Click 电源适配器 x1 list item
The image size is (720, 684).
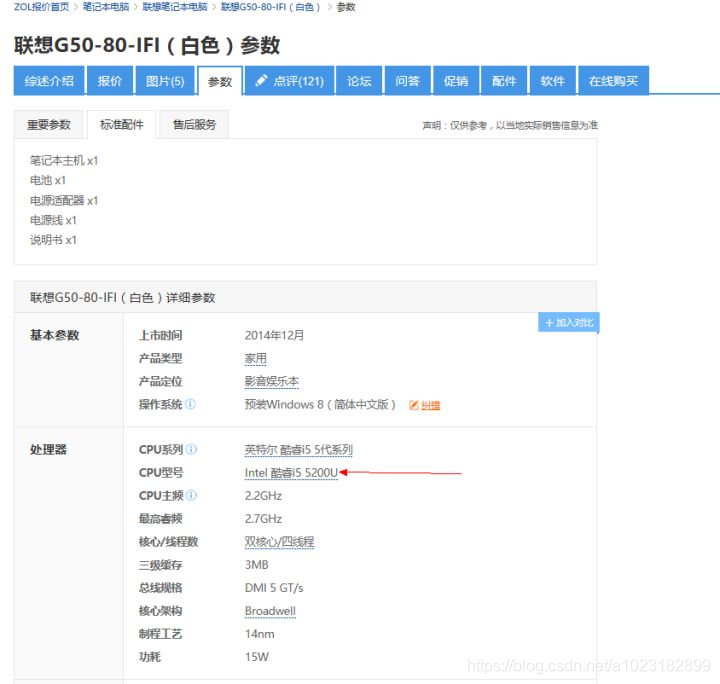click(x=64, y=200)
